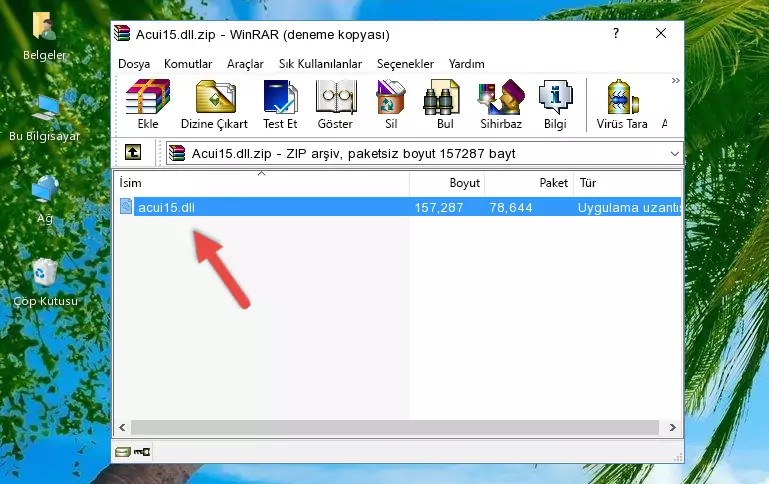
Task: Click the archive path combo box
Action: point(424,153)
